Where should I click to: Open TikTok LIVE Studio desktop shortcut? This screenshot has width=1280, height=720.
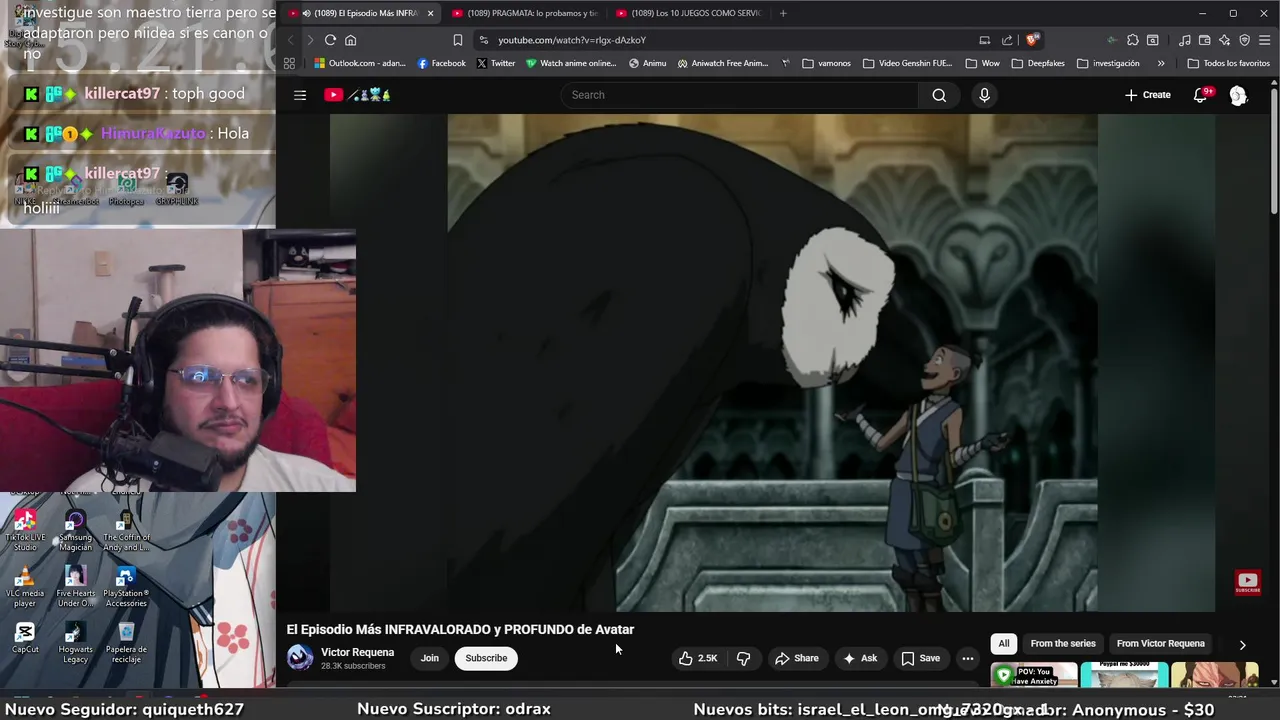coord(25,531)
